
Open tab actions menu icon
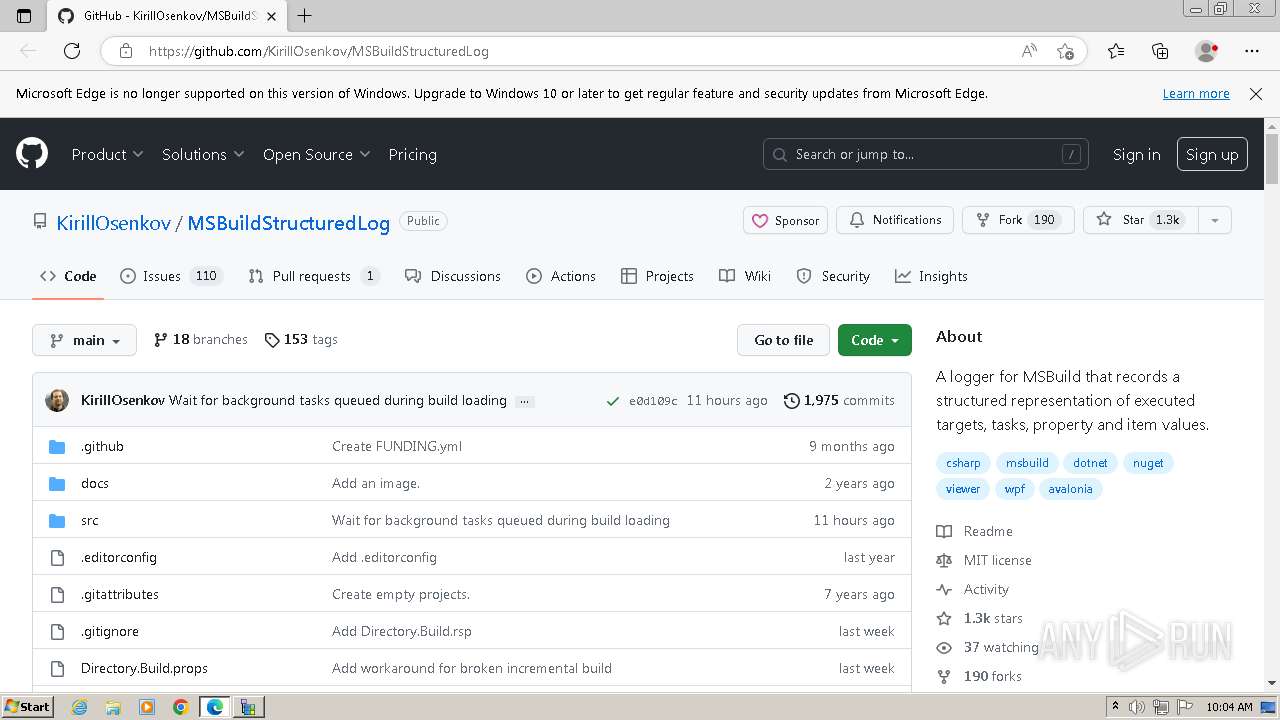coord(24,15)
